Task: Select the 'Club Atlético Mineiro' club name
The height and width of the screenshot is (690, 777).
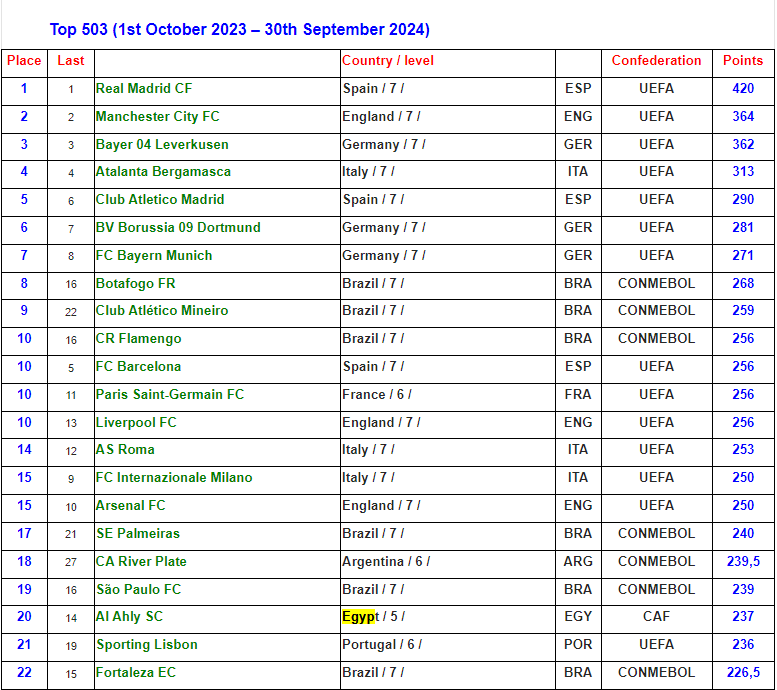Action: pos(162,311)
